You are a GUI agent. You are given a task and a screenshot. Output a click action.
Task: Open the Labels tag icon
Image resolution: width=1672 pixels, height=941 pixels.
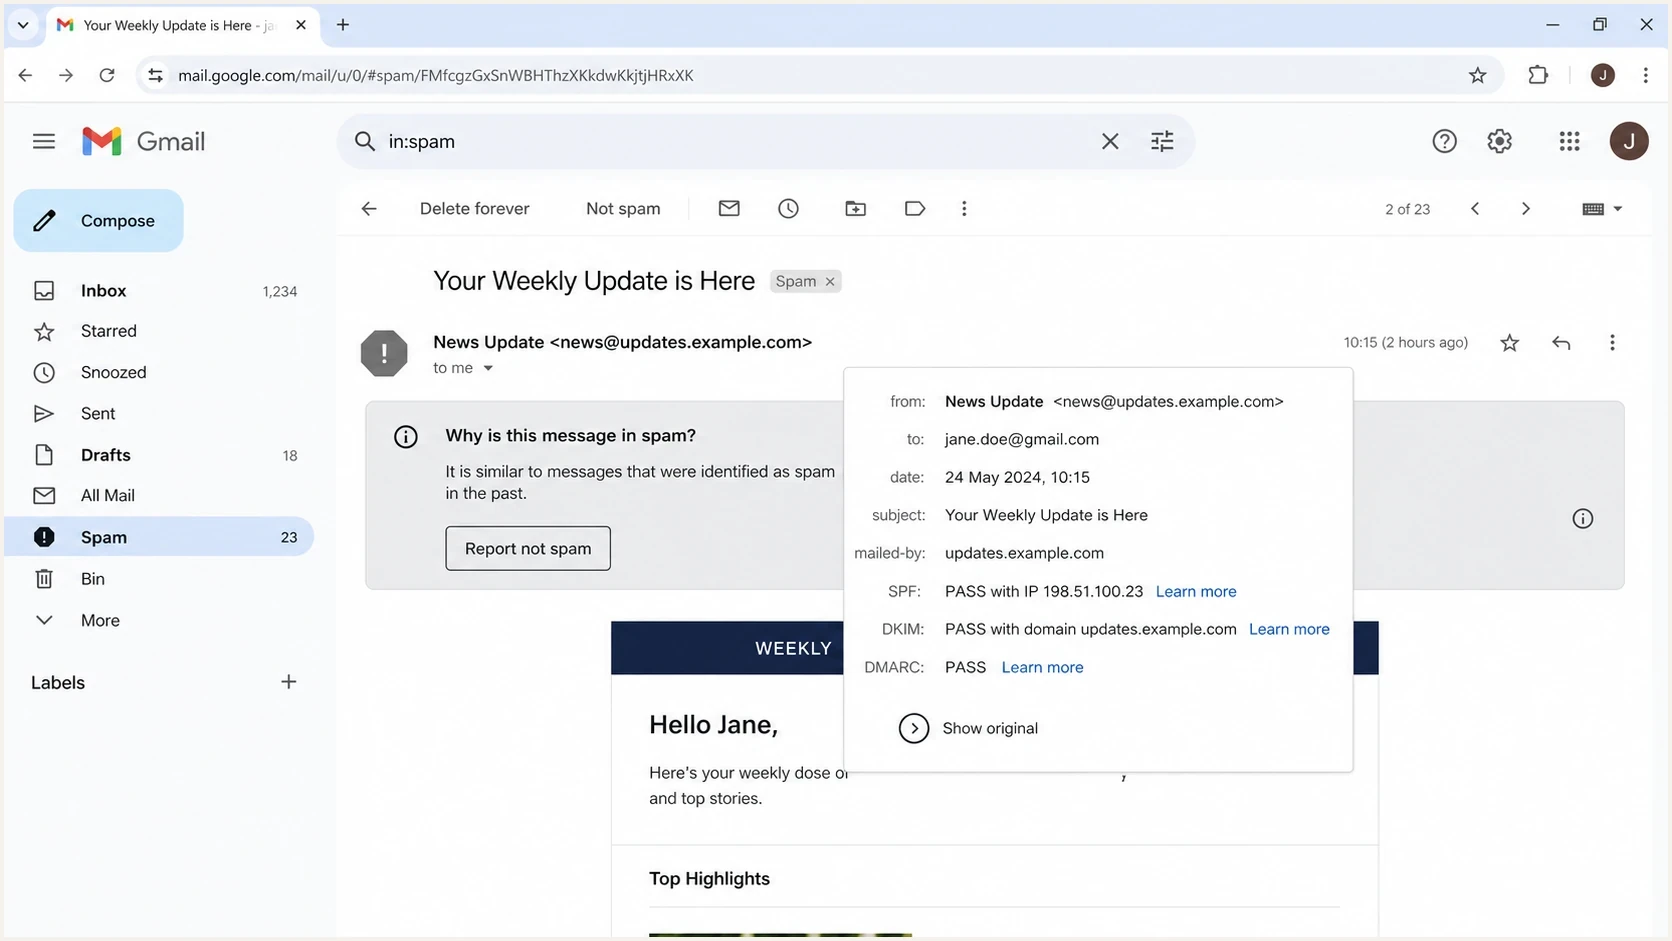point(914,208)
